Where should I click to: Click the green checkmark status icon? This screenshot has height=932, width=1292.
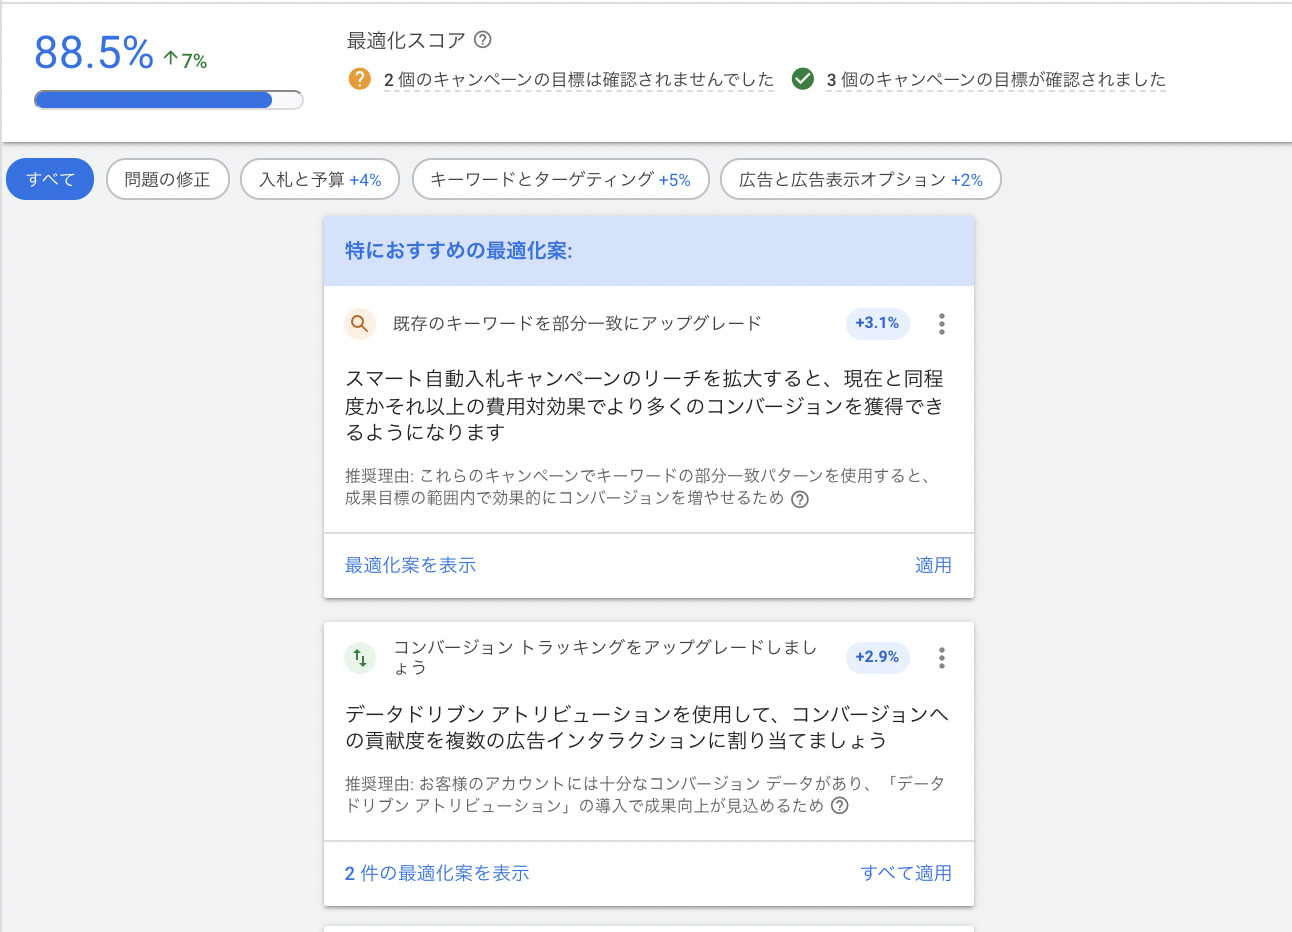coord(802,79)
